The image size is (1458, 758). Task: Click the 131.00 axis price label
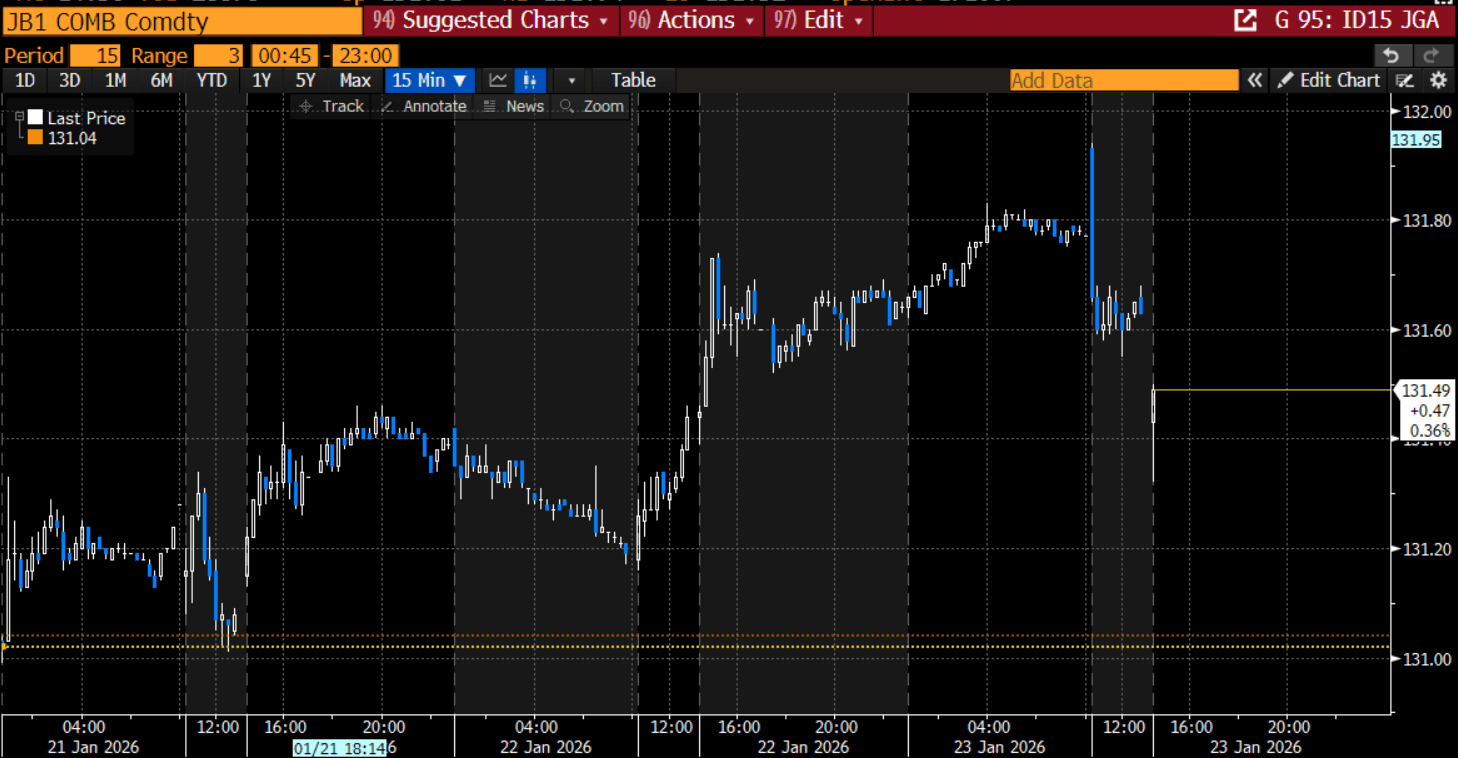(1425, 659)
